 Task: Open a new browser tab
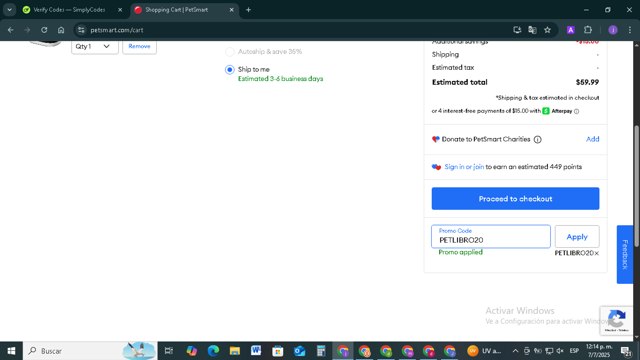[x=248, y=9]
